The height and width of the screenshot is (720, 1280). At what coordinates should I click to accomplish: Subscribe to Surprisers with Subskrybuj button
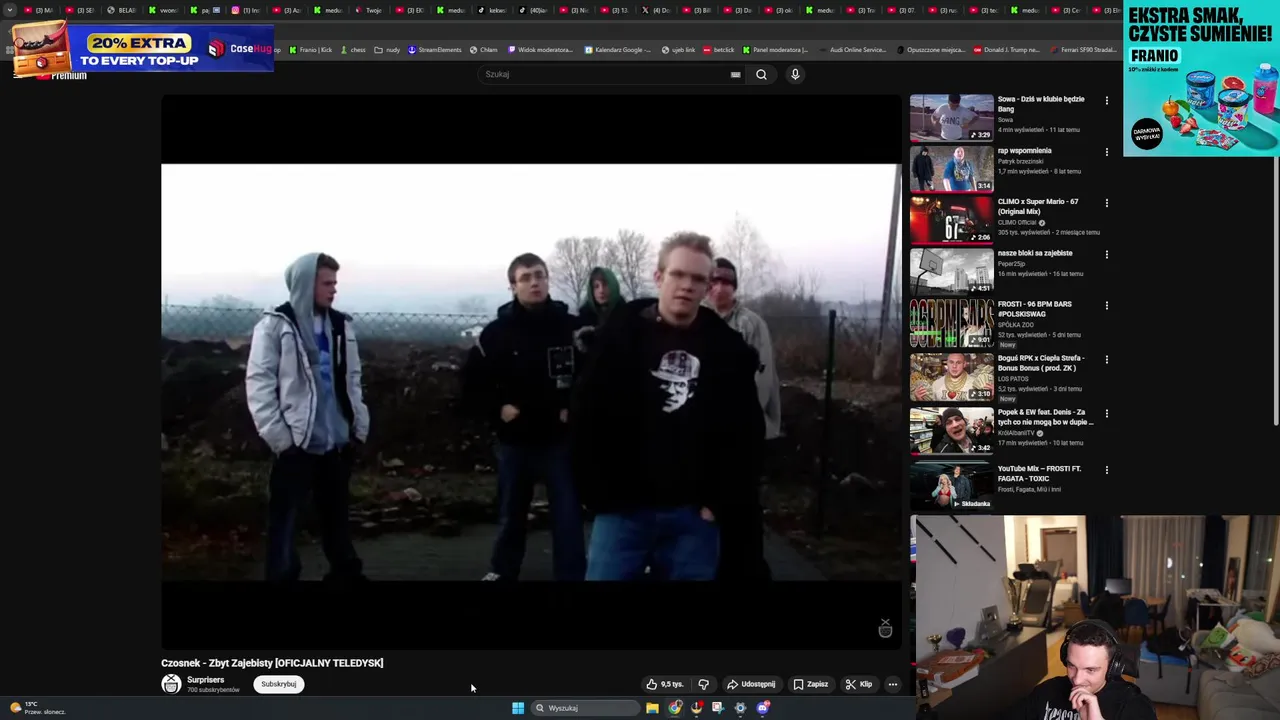tap(278, 684)
